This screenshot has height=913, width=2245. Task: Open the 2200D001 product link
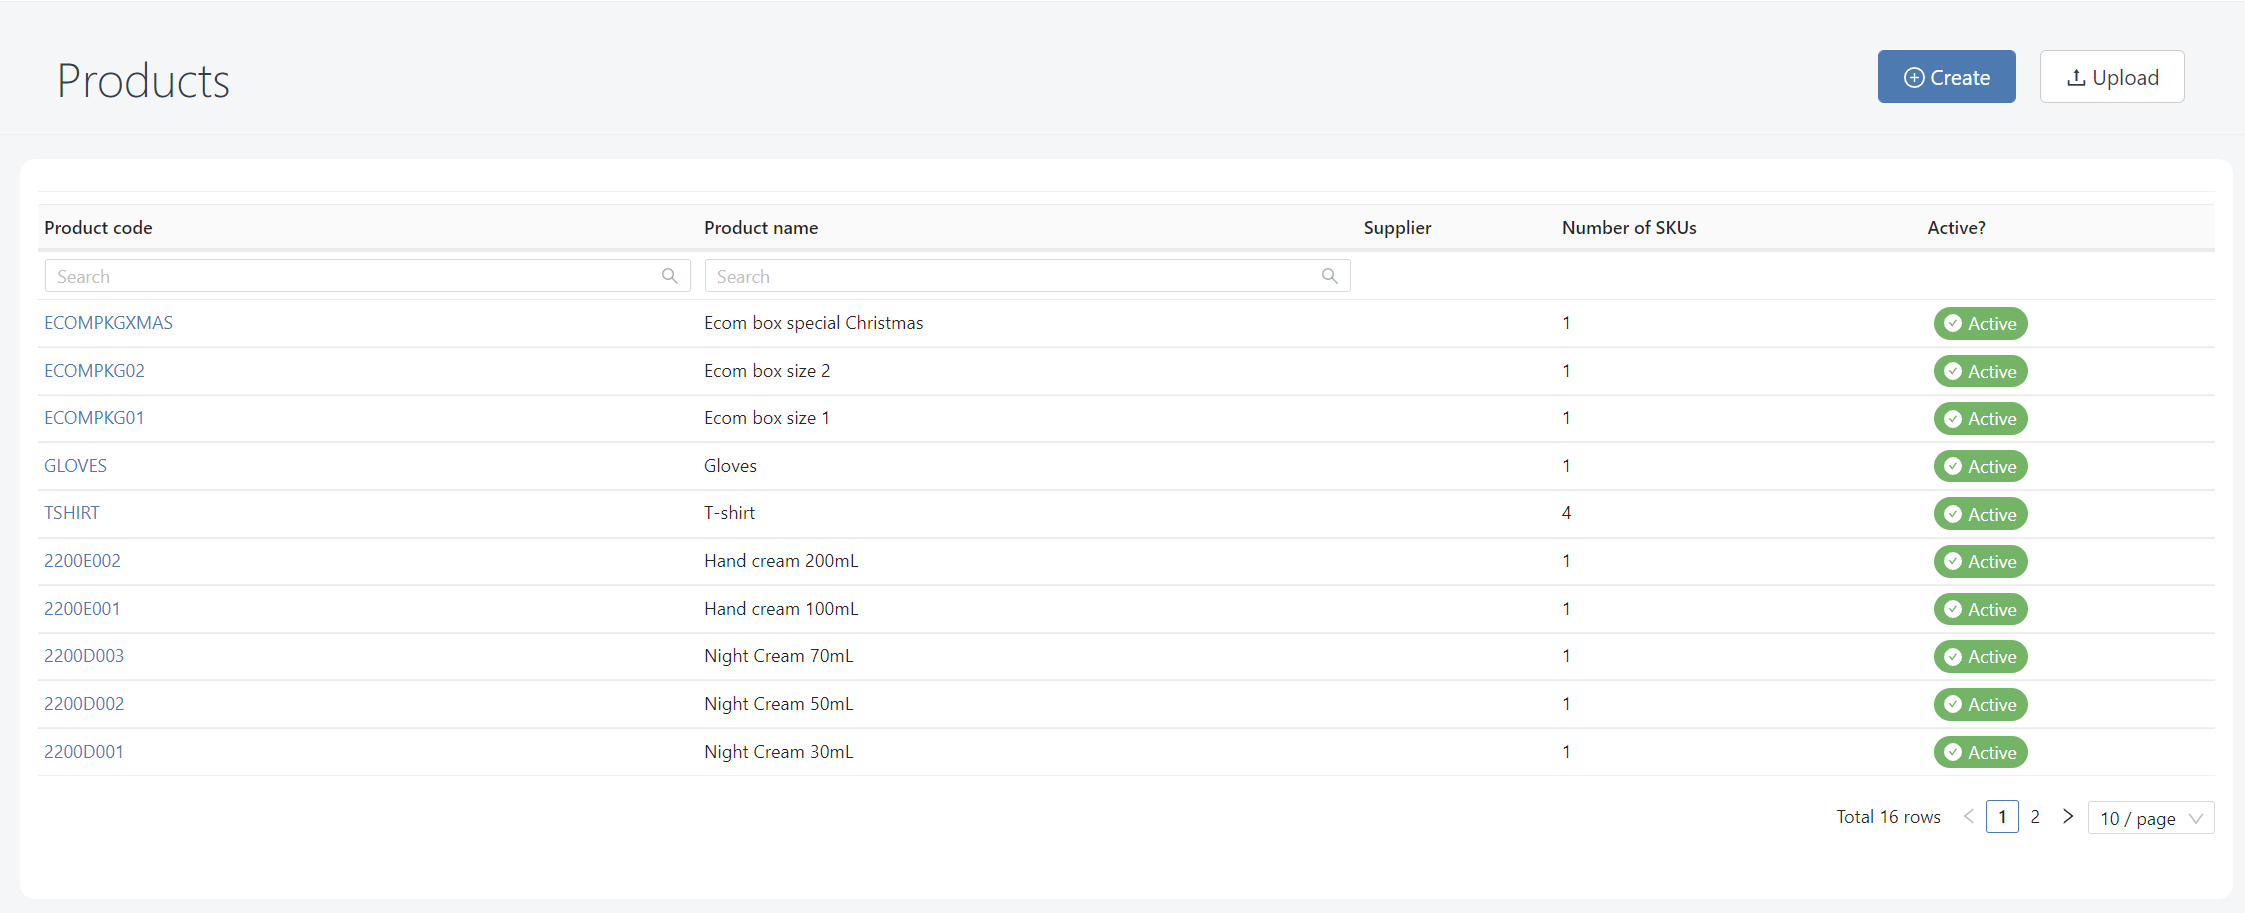click(x=84, y=751)
